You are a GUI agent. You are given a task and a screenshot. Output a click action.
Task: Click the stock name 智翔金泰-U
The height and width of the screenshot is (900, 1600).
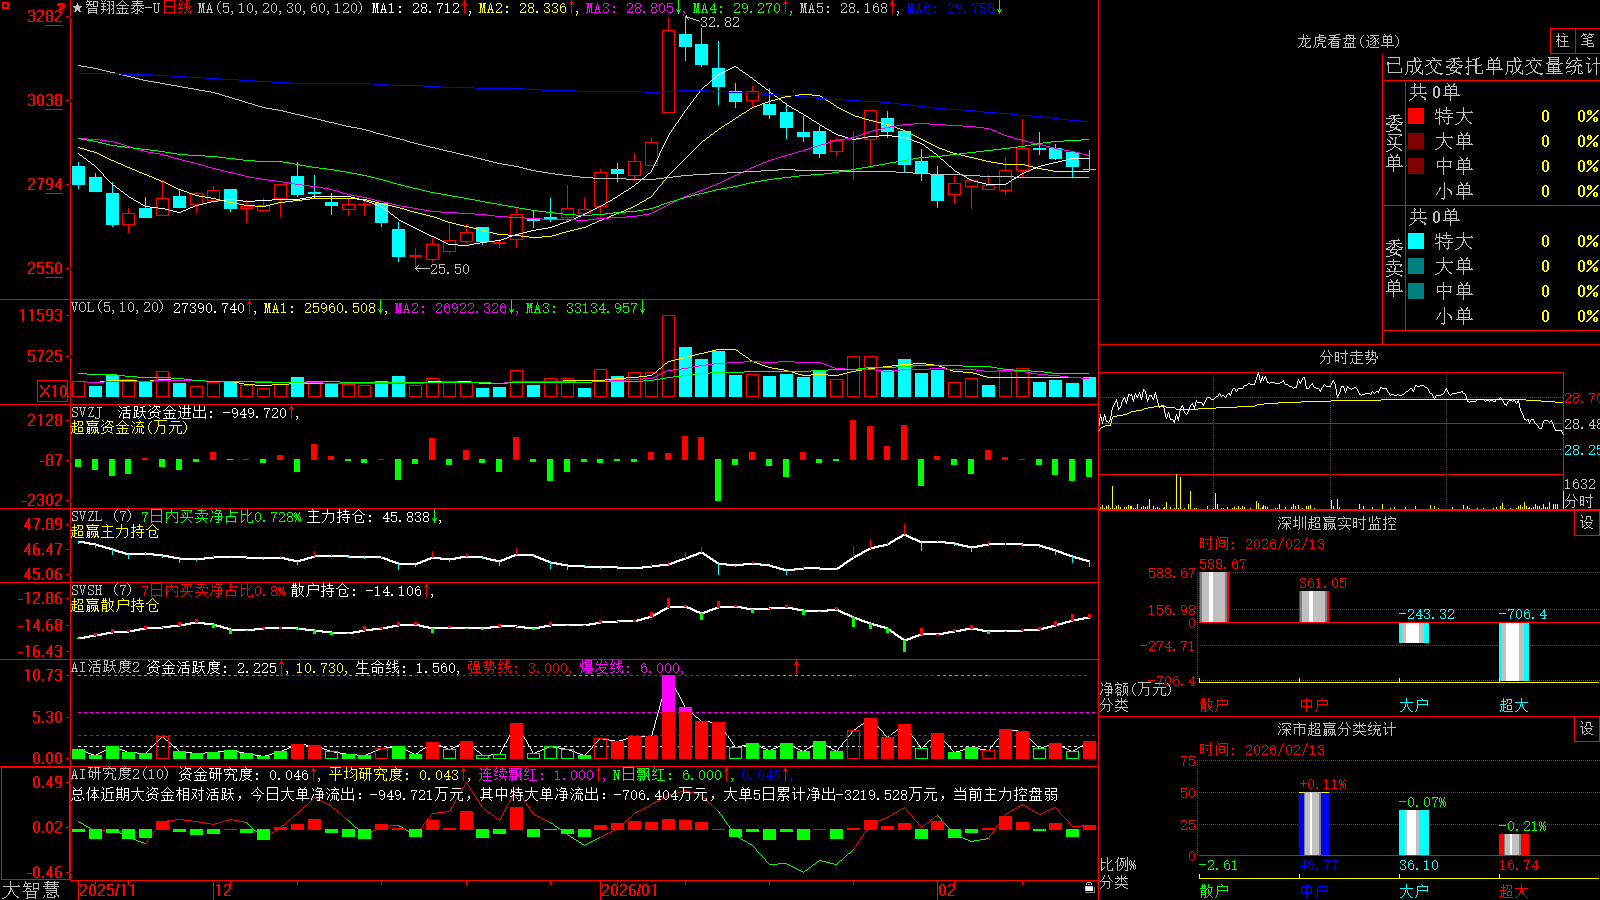122,8
